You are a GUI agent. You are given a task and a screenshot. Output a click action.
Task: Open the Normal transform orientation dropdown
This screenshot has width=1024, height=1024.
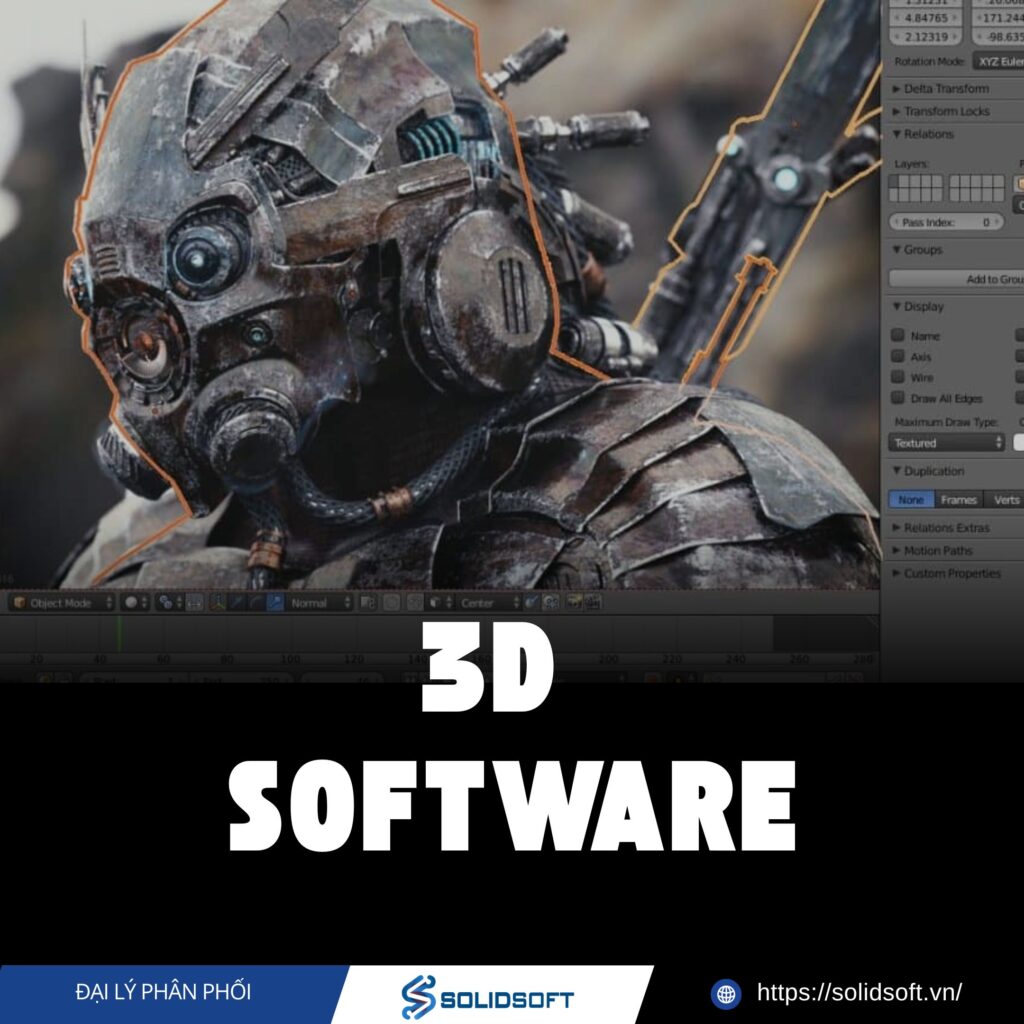coord(318,603)
